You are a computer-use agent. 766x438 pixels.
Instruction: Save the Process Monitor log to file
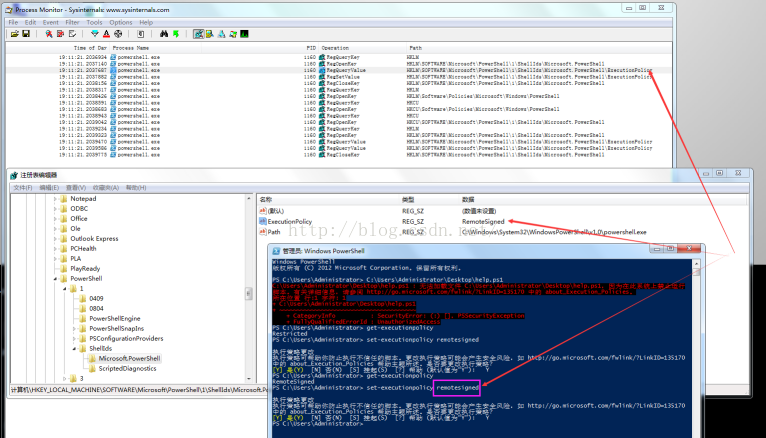[26, 34]
